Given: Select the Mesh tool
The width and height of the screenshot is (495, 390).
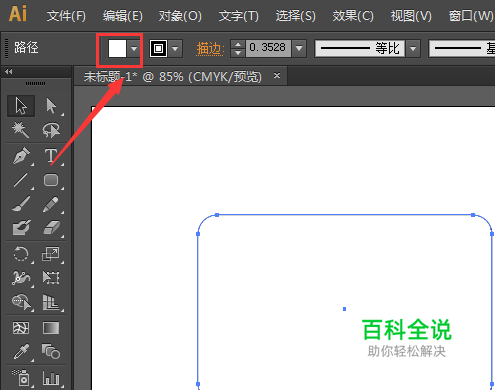Looking at the screenshot, I should pyautogui.click(x=21, y=328).
